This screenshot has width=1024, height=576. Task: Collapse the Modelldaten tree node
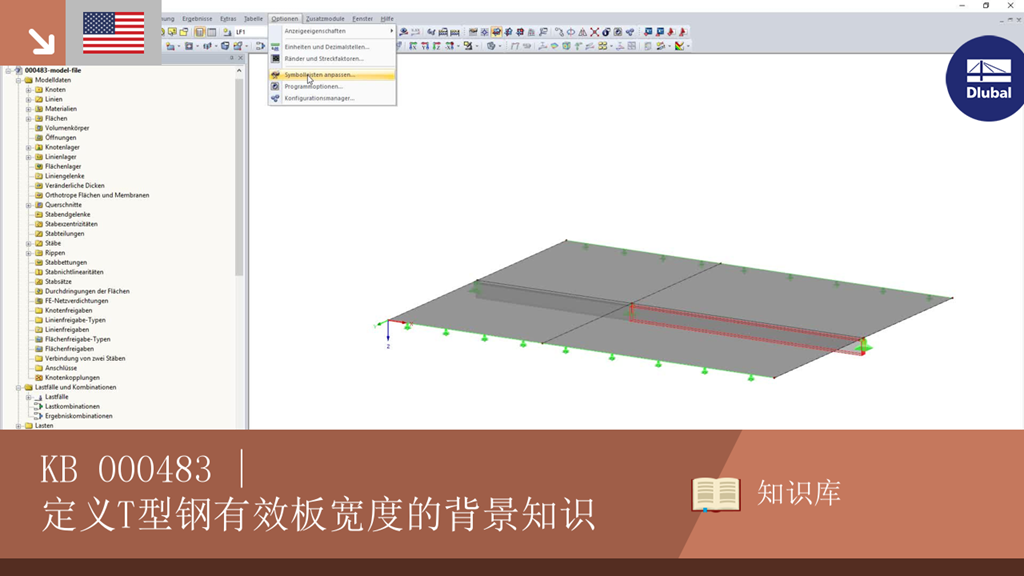click(19, 80)
